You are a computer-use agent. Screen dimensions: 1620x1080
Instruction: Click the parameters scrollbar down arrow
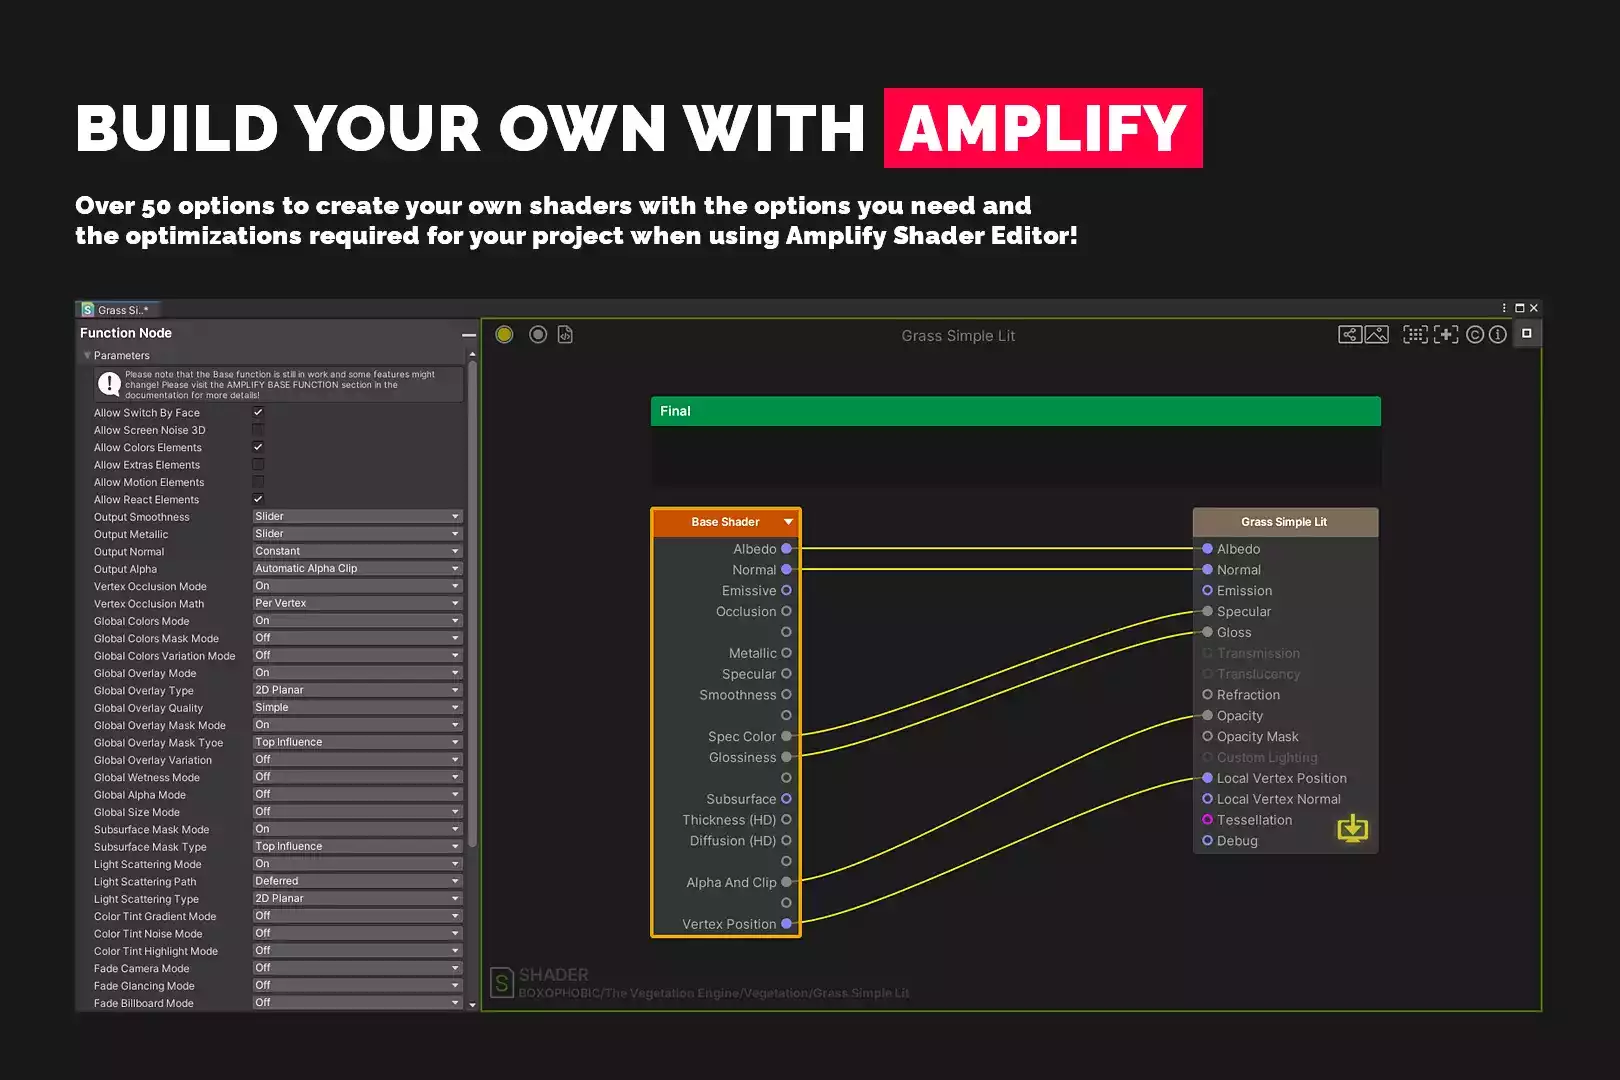click(x=472, y=1005)
